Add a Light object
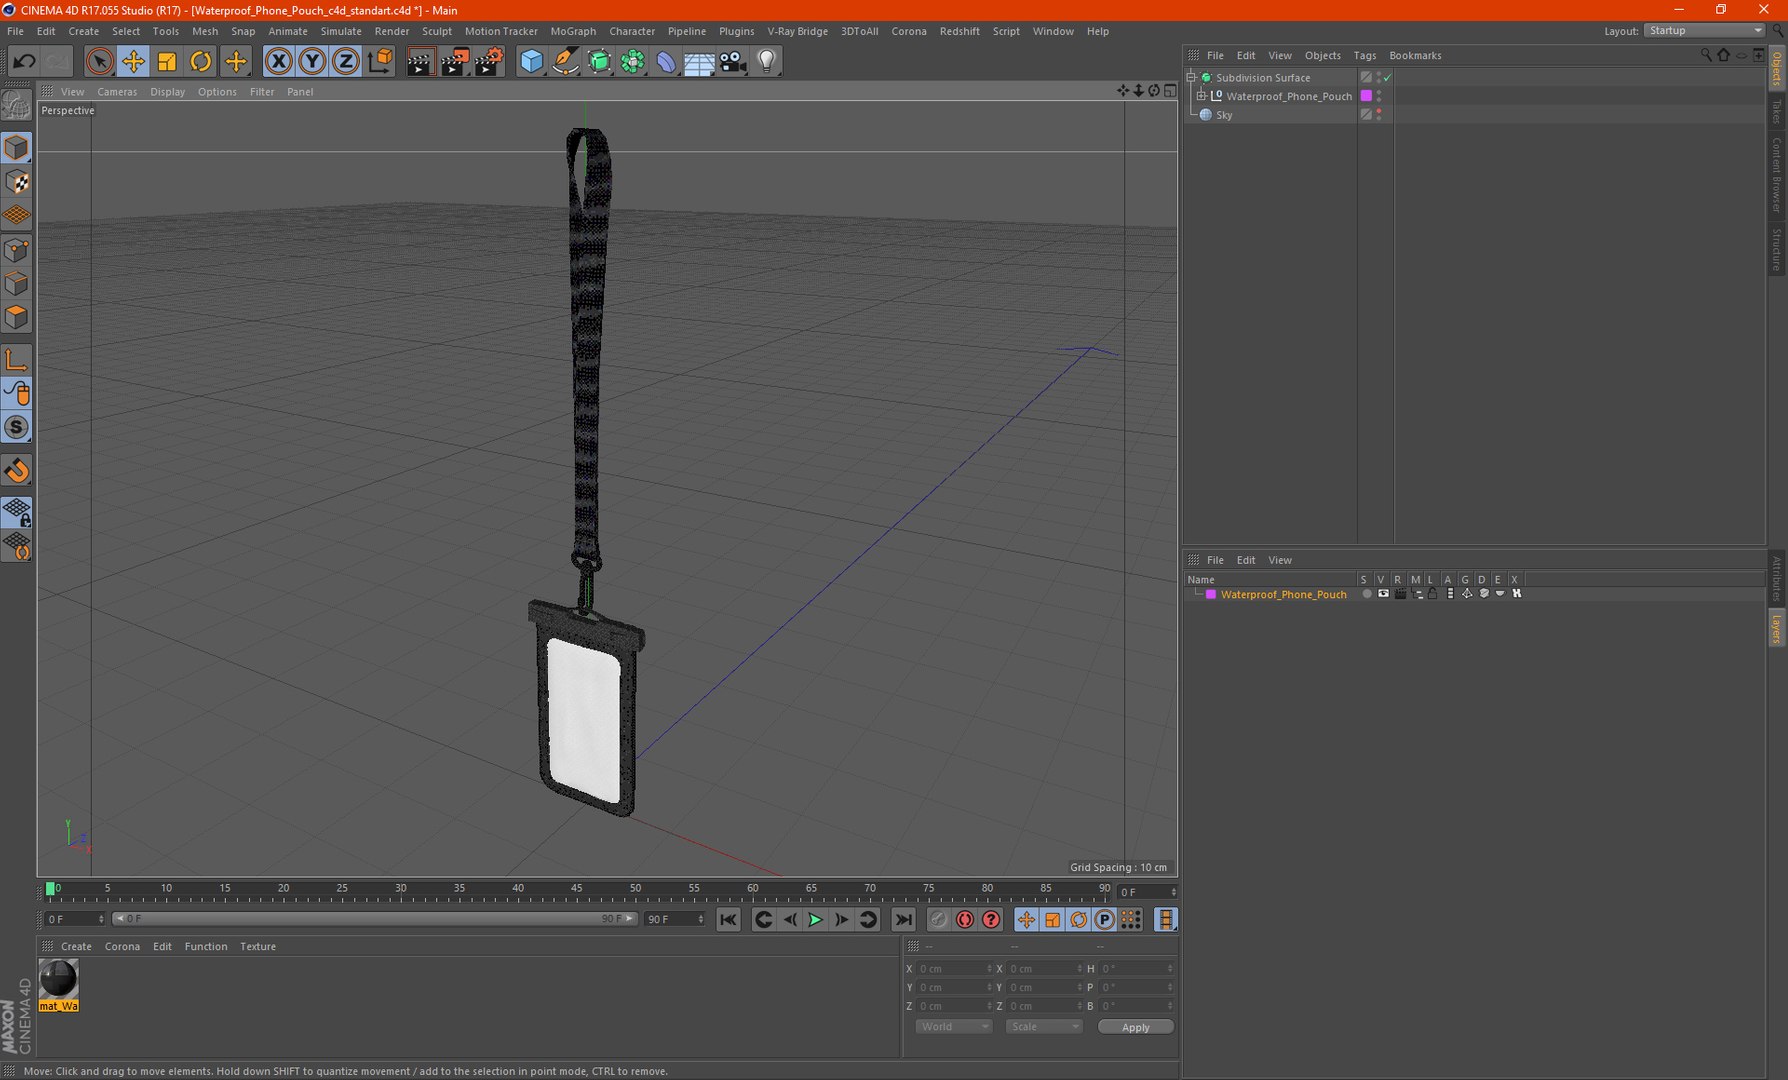1788x1080 pixels. coord(767,61)
